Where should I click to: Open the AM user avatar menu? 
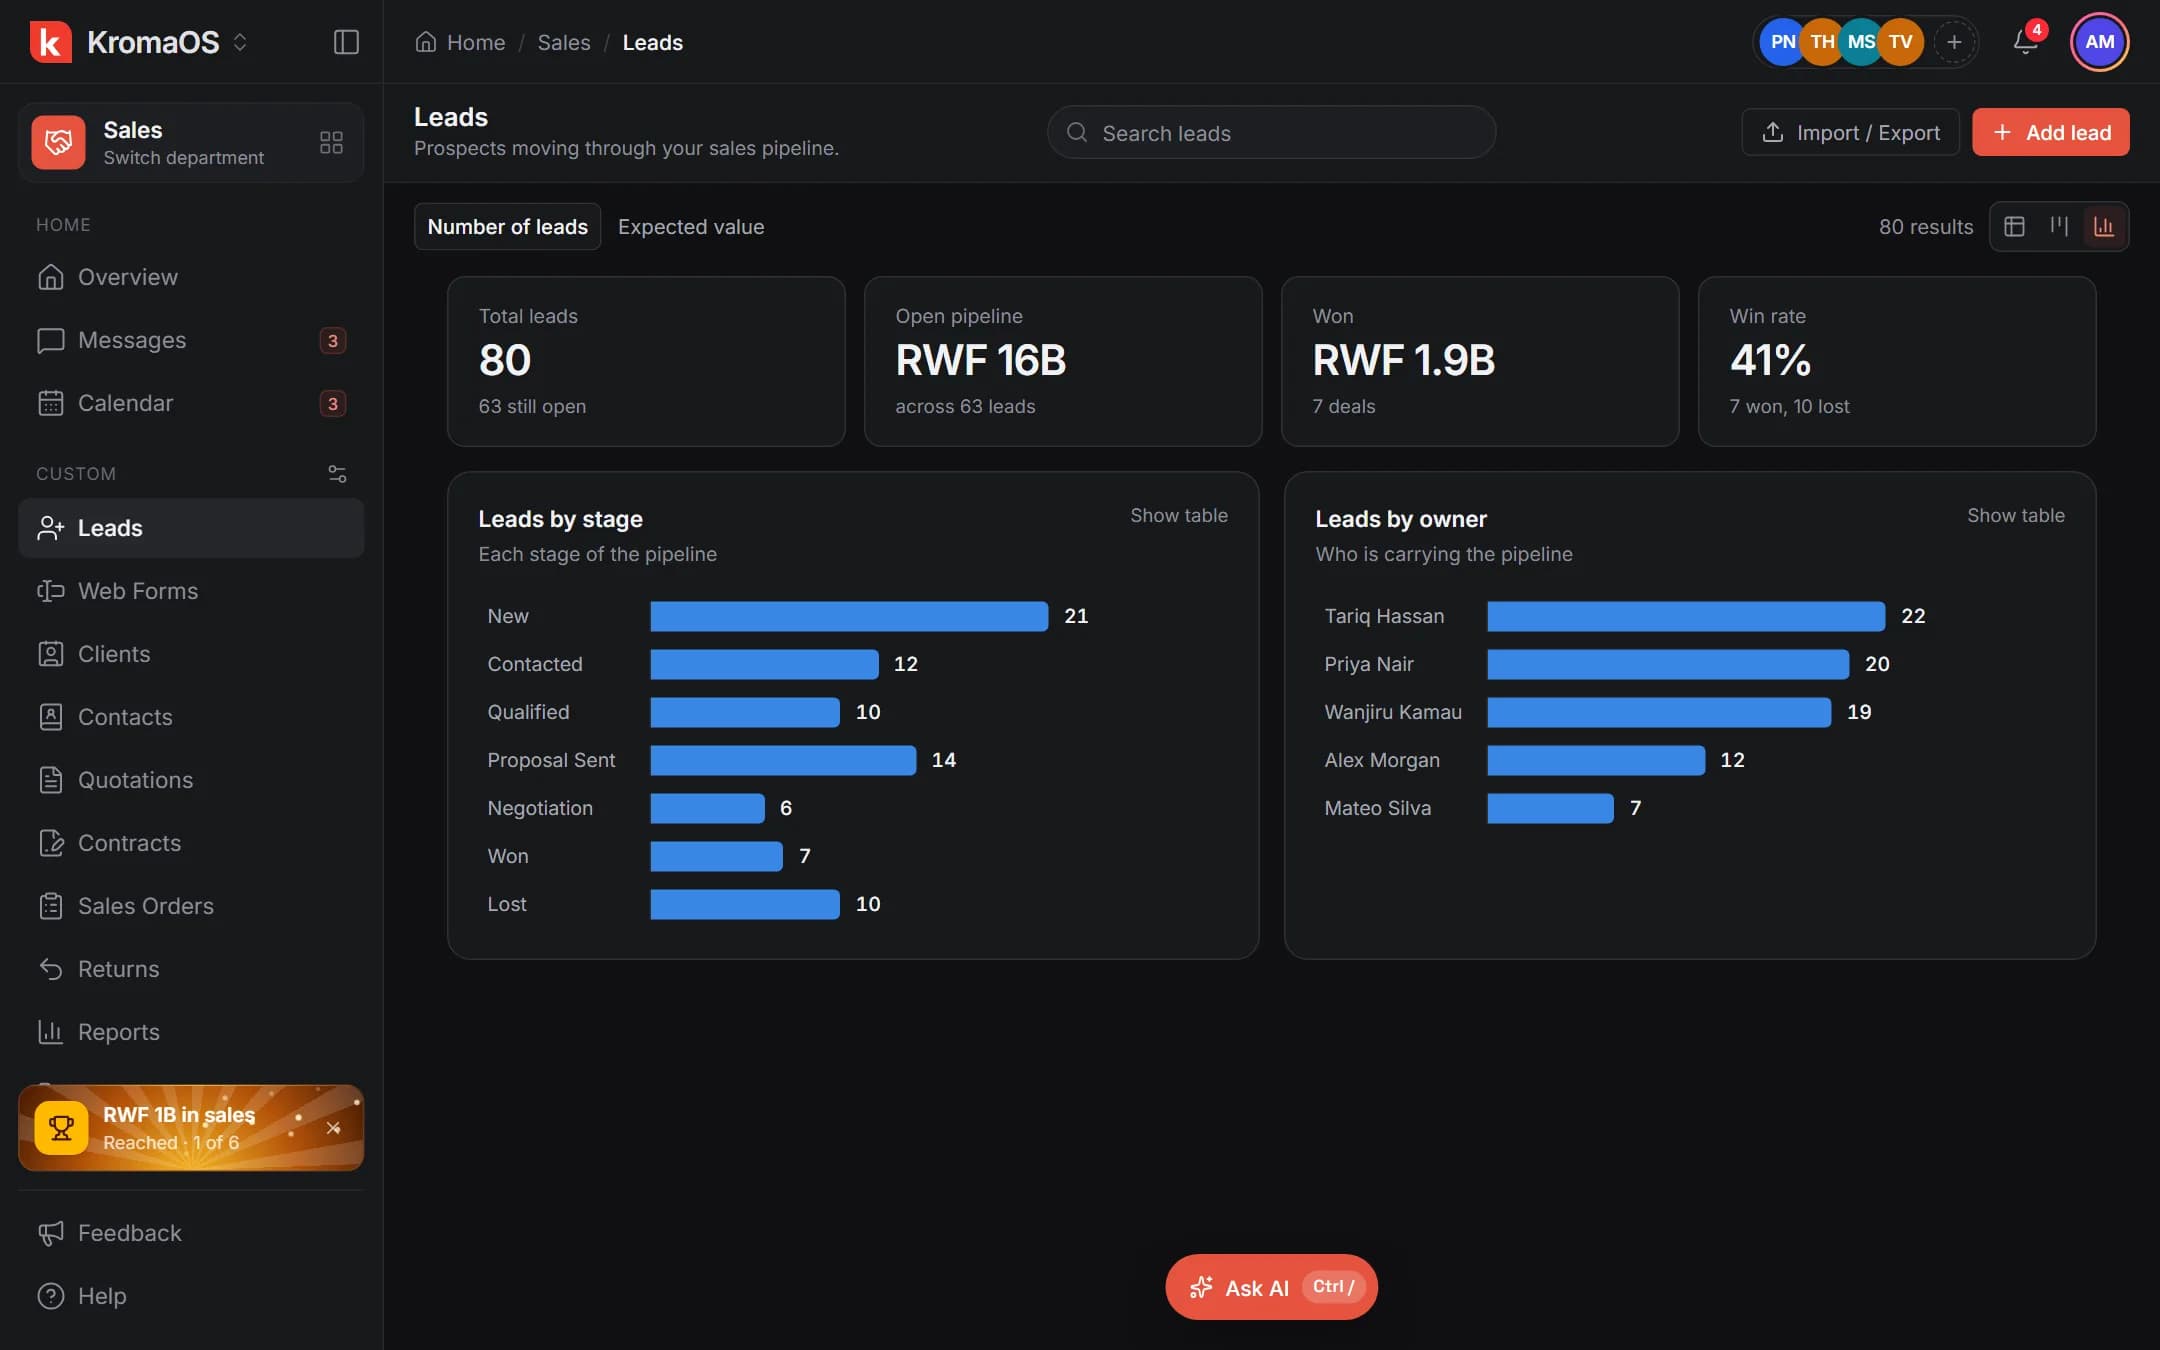point(2099,42)
